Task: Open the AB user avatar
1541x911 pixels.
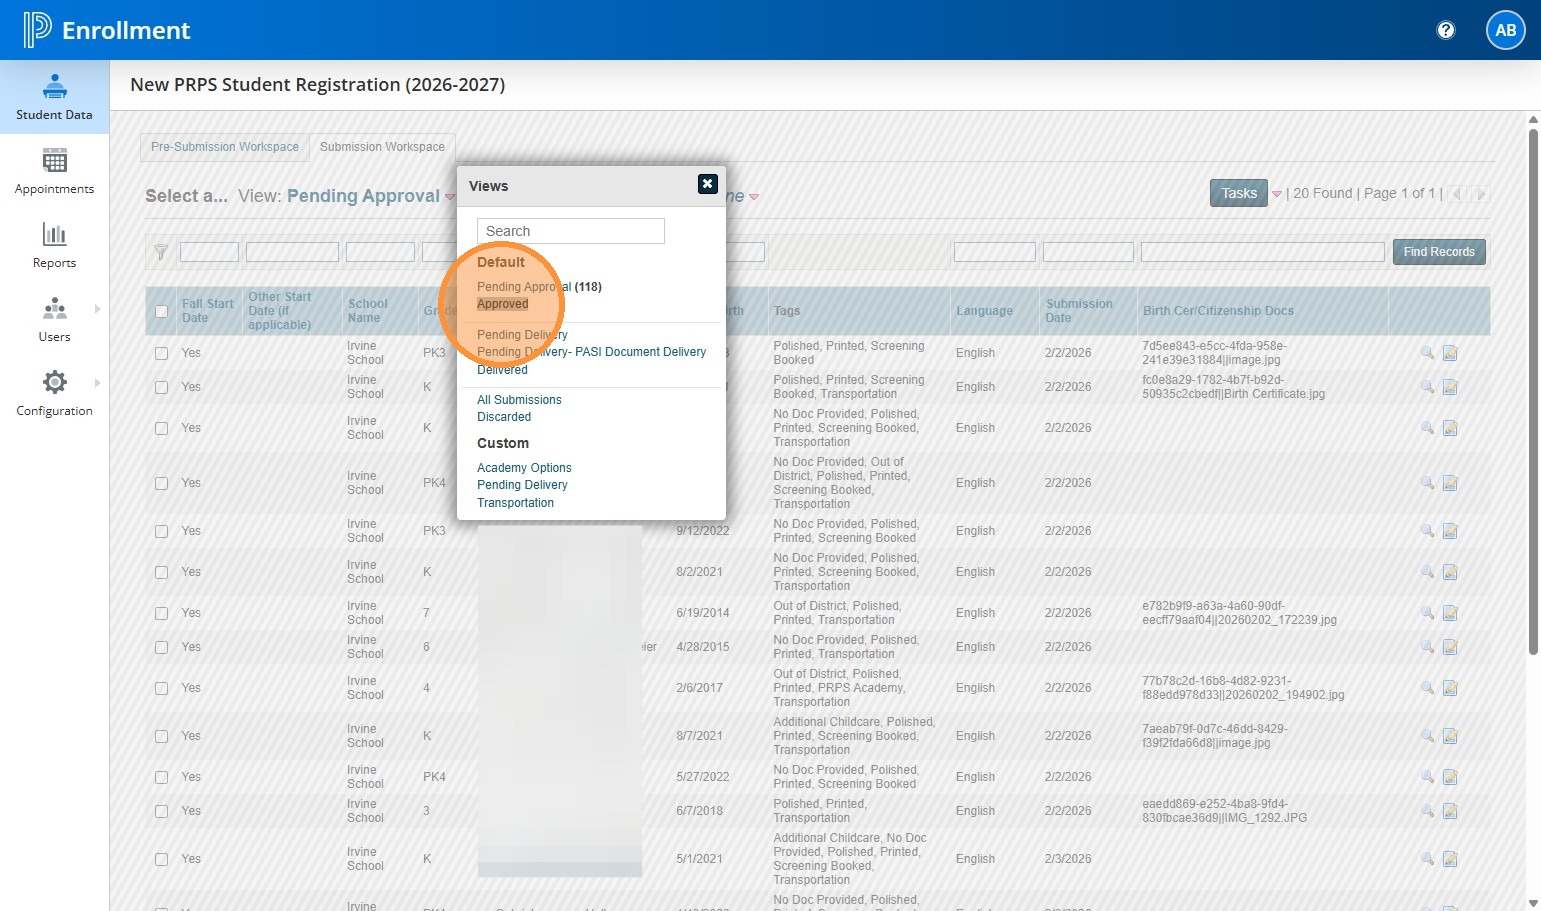Action: (1505, 30)
